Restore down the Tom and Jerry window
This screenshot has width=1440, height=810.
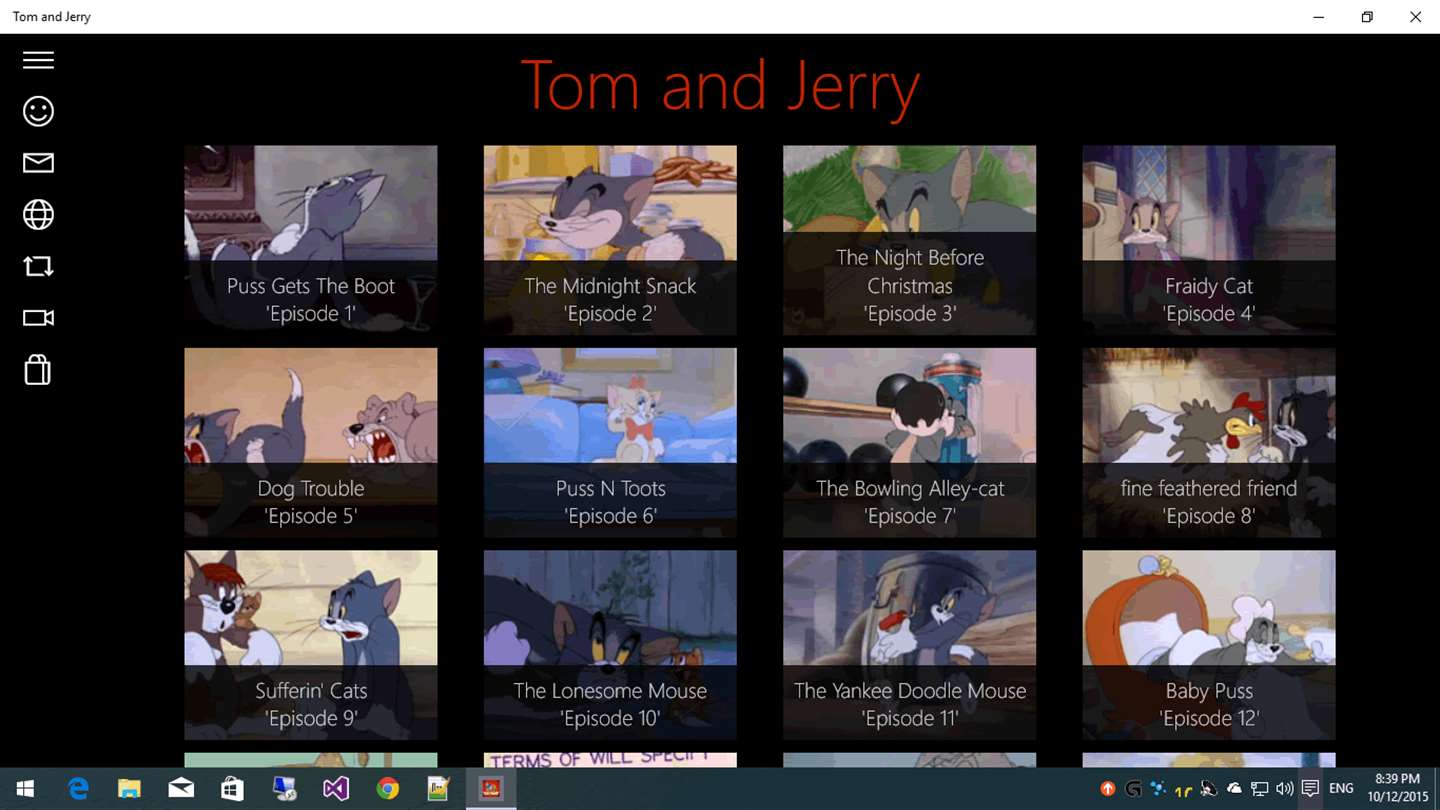pos(1367,17)
